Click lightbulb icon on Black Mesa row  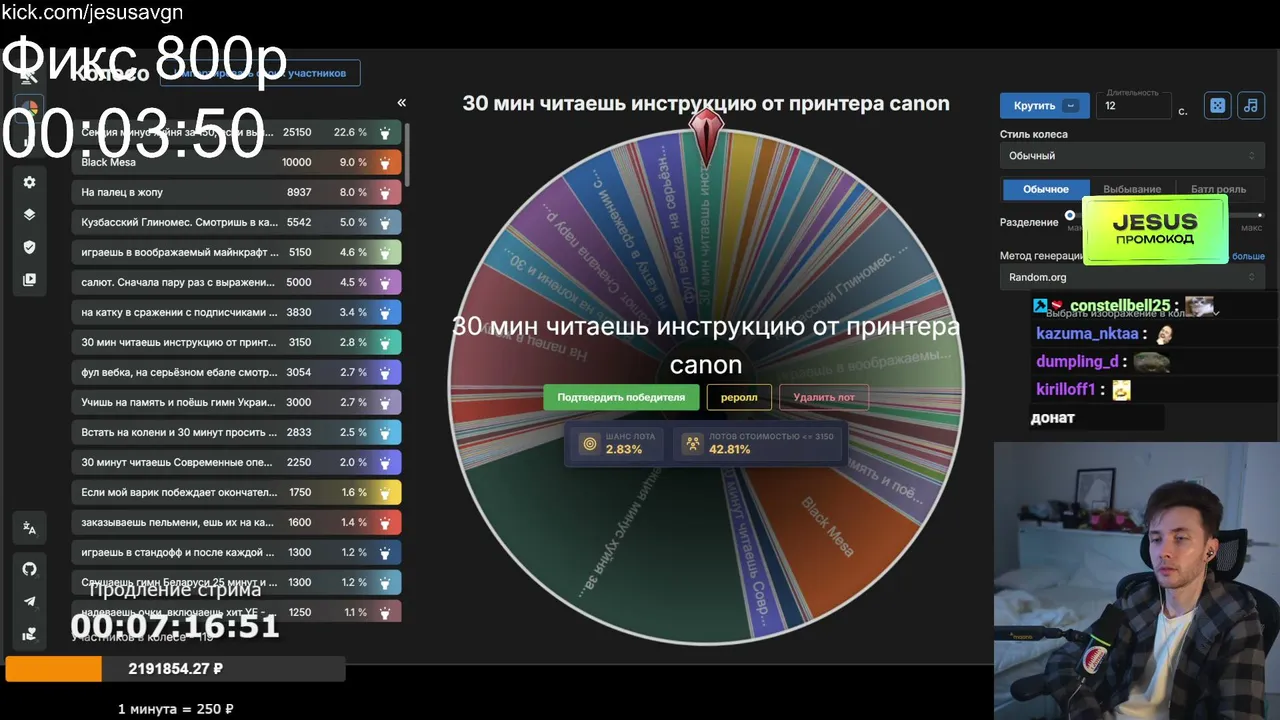385,162
